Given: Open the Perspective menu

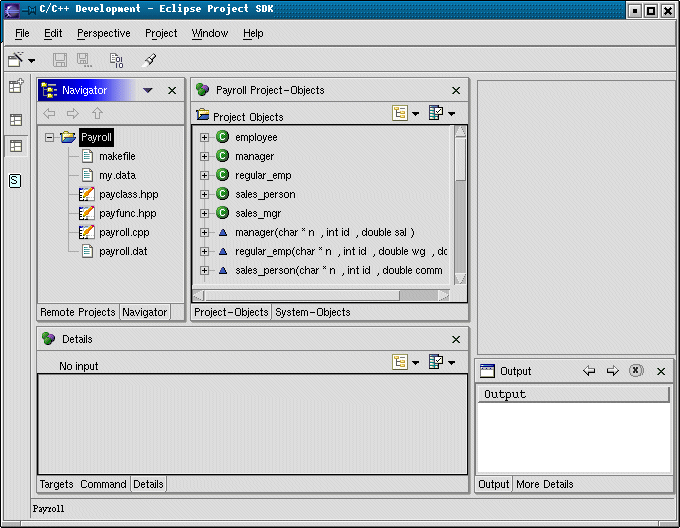Looking at the screenshot, I should pos(104,33).
